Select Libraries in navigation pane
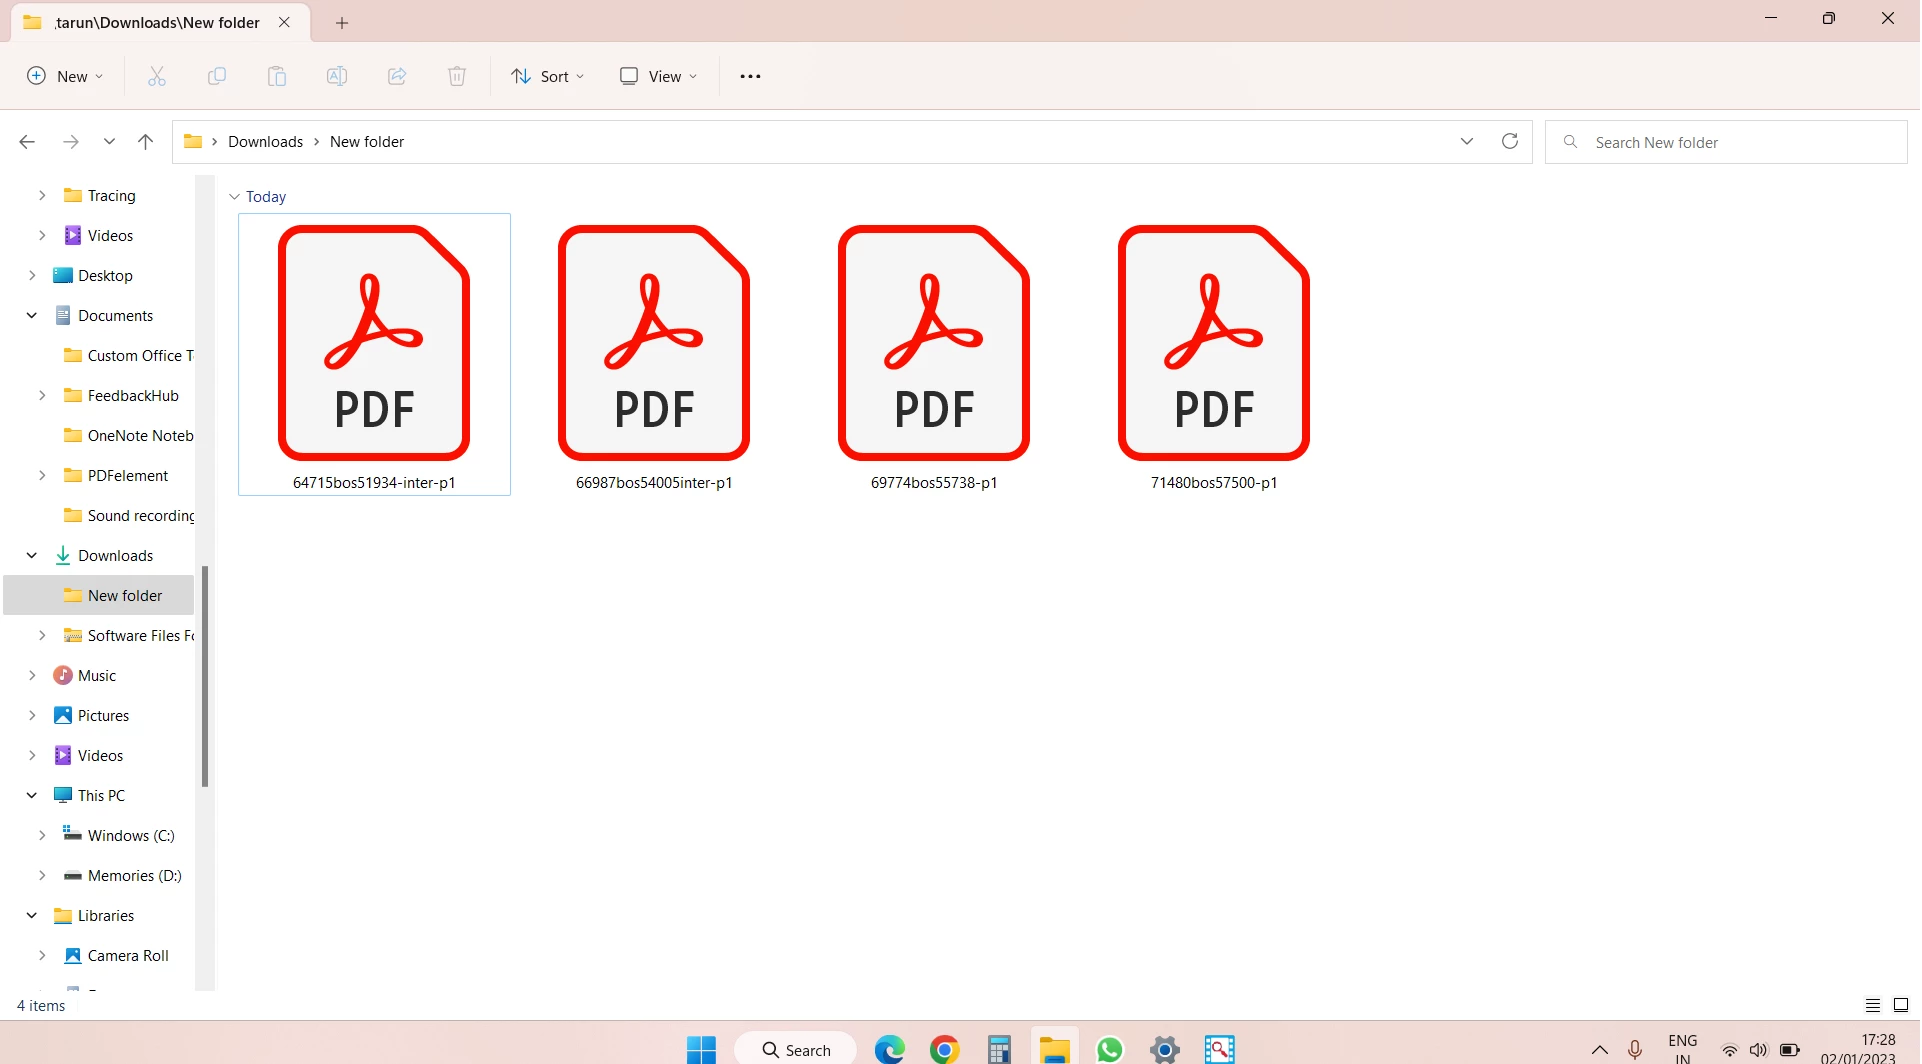 click(x=106, y=915)
